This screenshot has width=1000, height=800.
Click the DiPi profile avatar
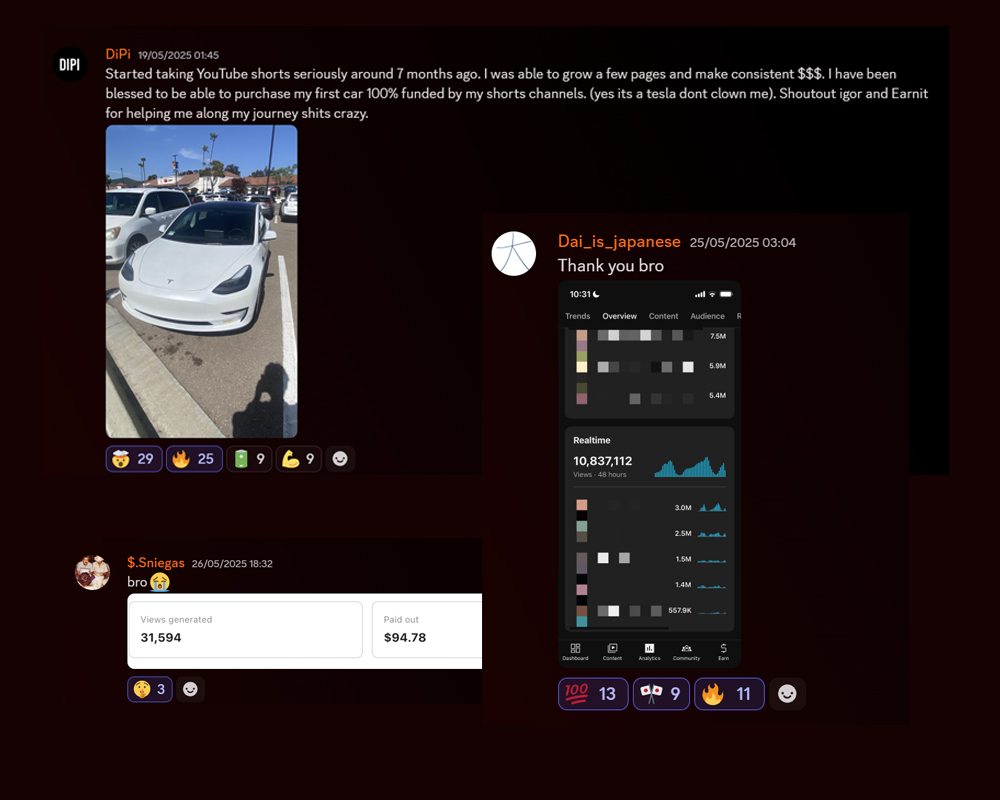point(70,65)
